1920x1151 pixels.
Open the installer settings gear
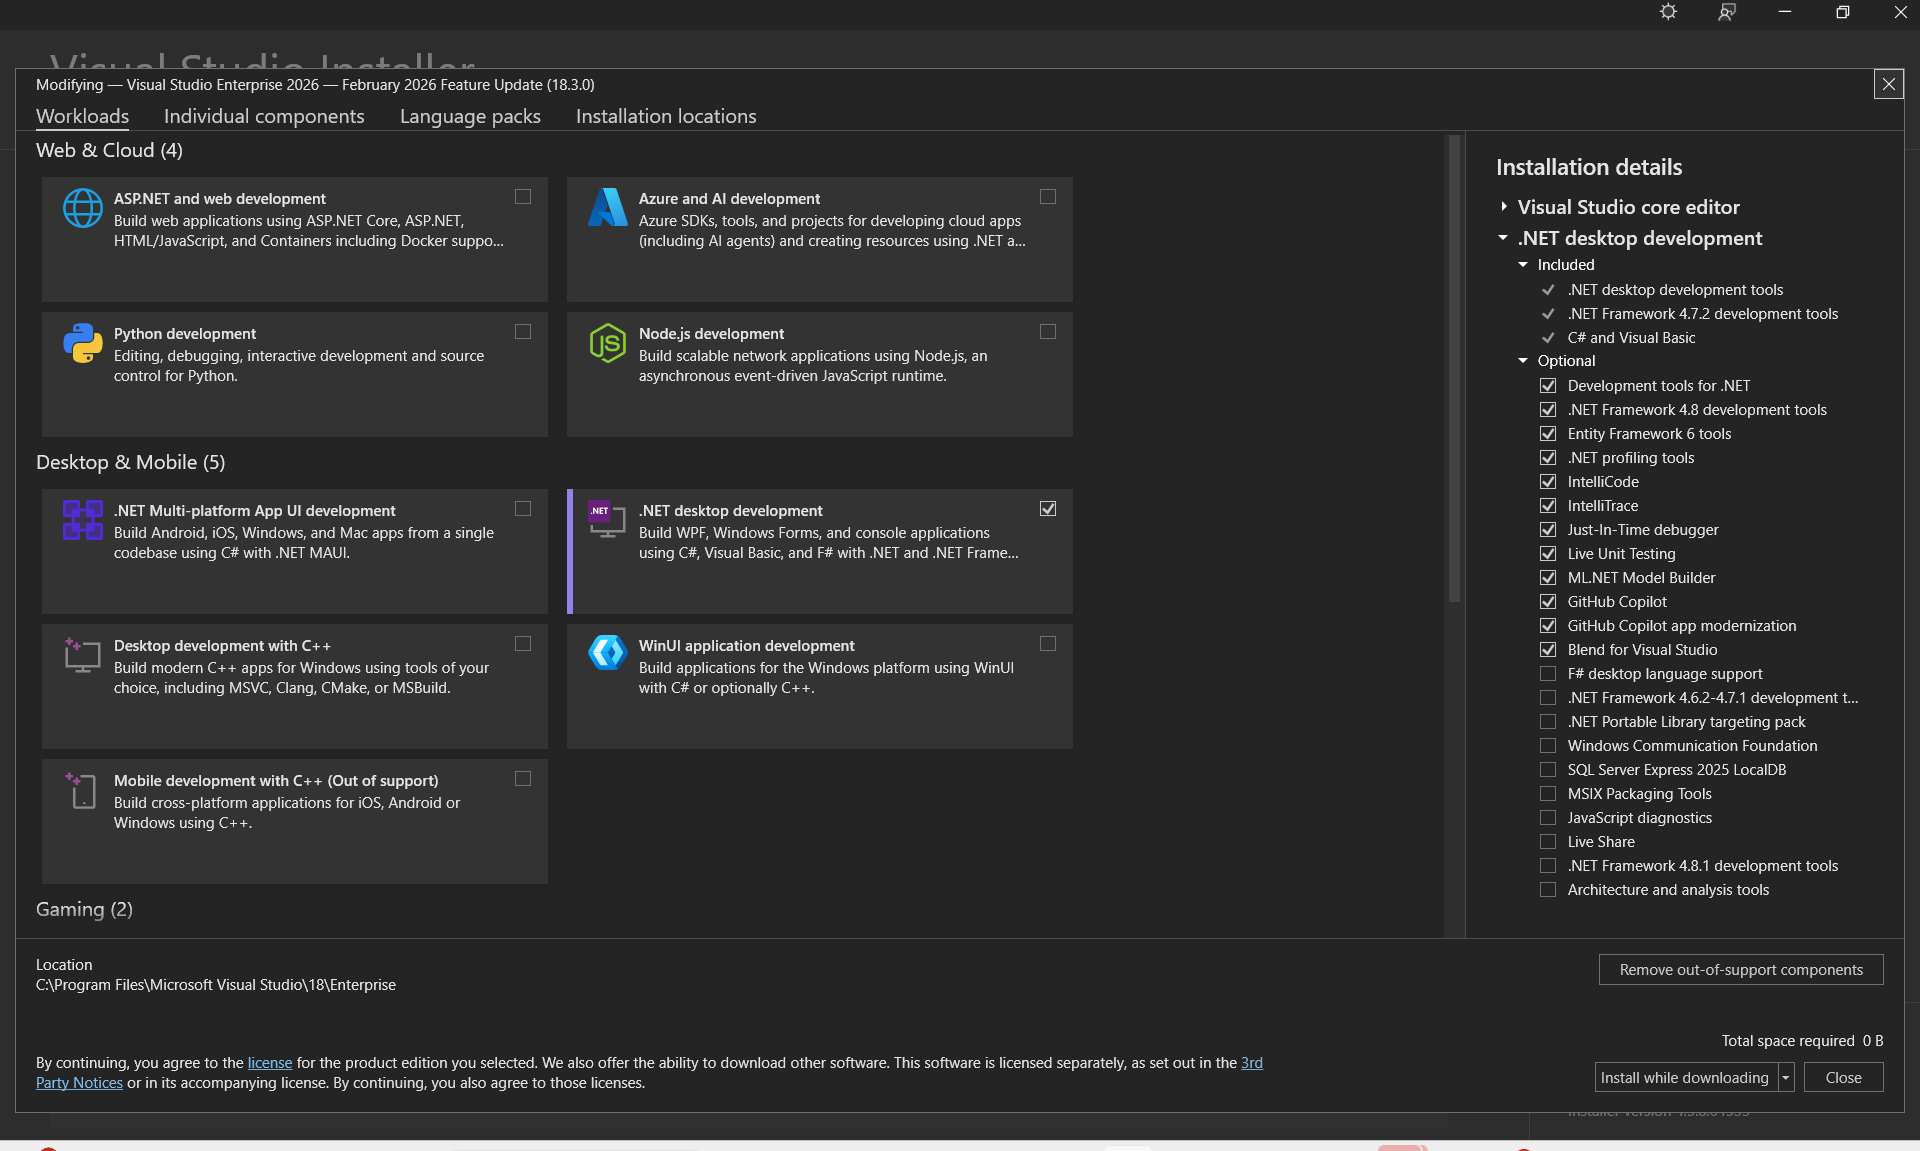[x=1668, y=12]
